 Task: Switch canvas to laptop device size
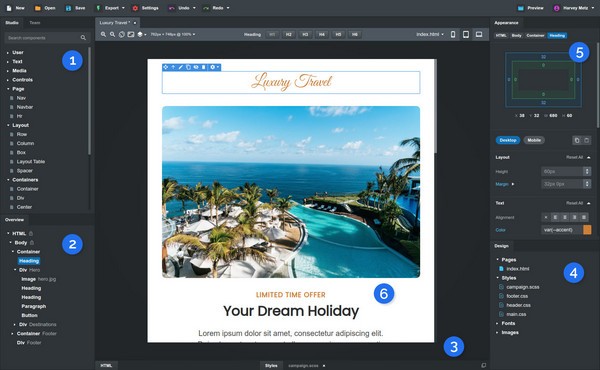[x=479, y=34]
